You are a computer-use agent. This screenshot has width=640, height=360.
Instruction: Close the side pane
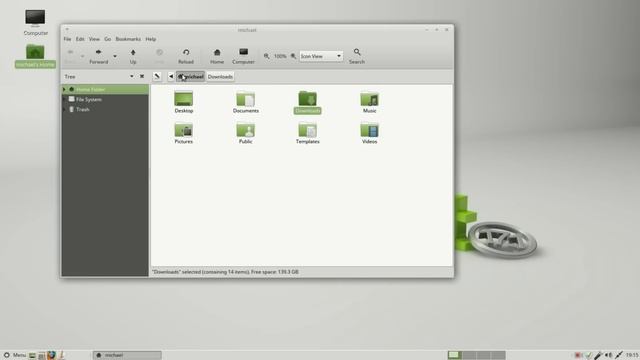tap(142, 76)
